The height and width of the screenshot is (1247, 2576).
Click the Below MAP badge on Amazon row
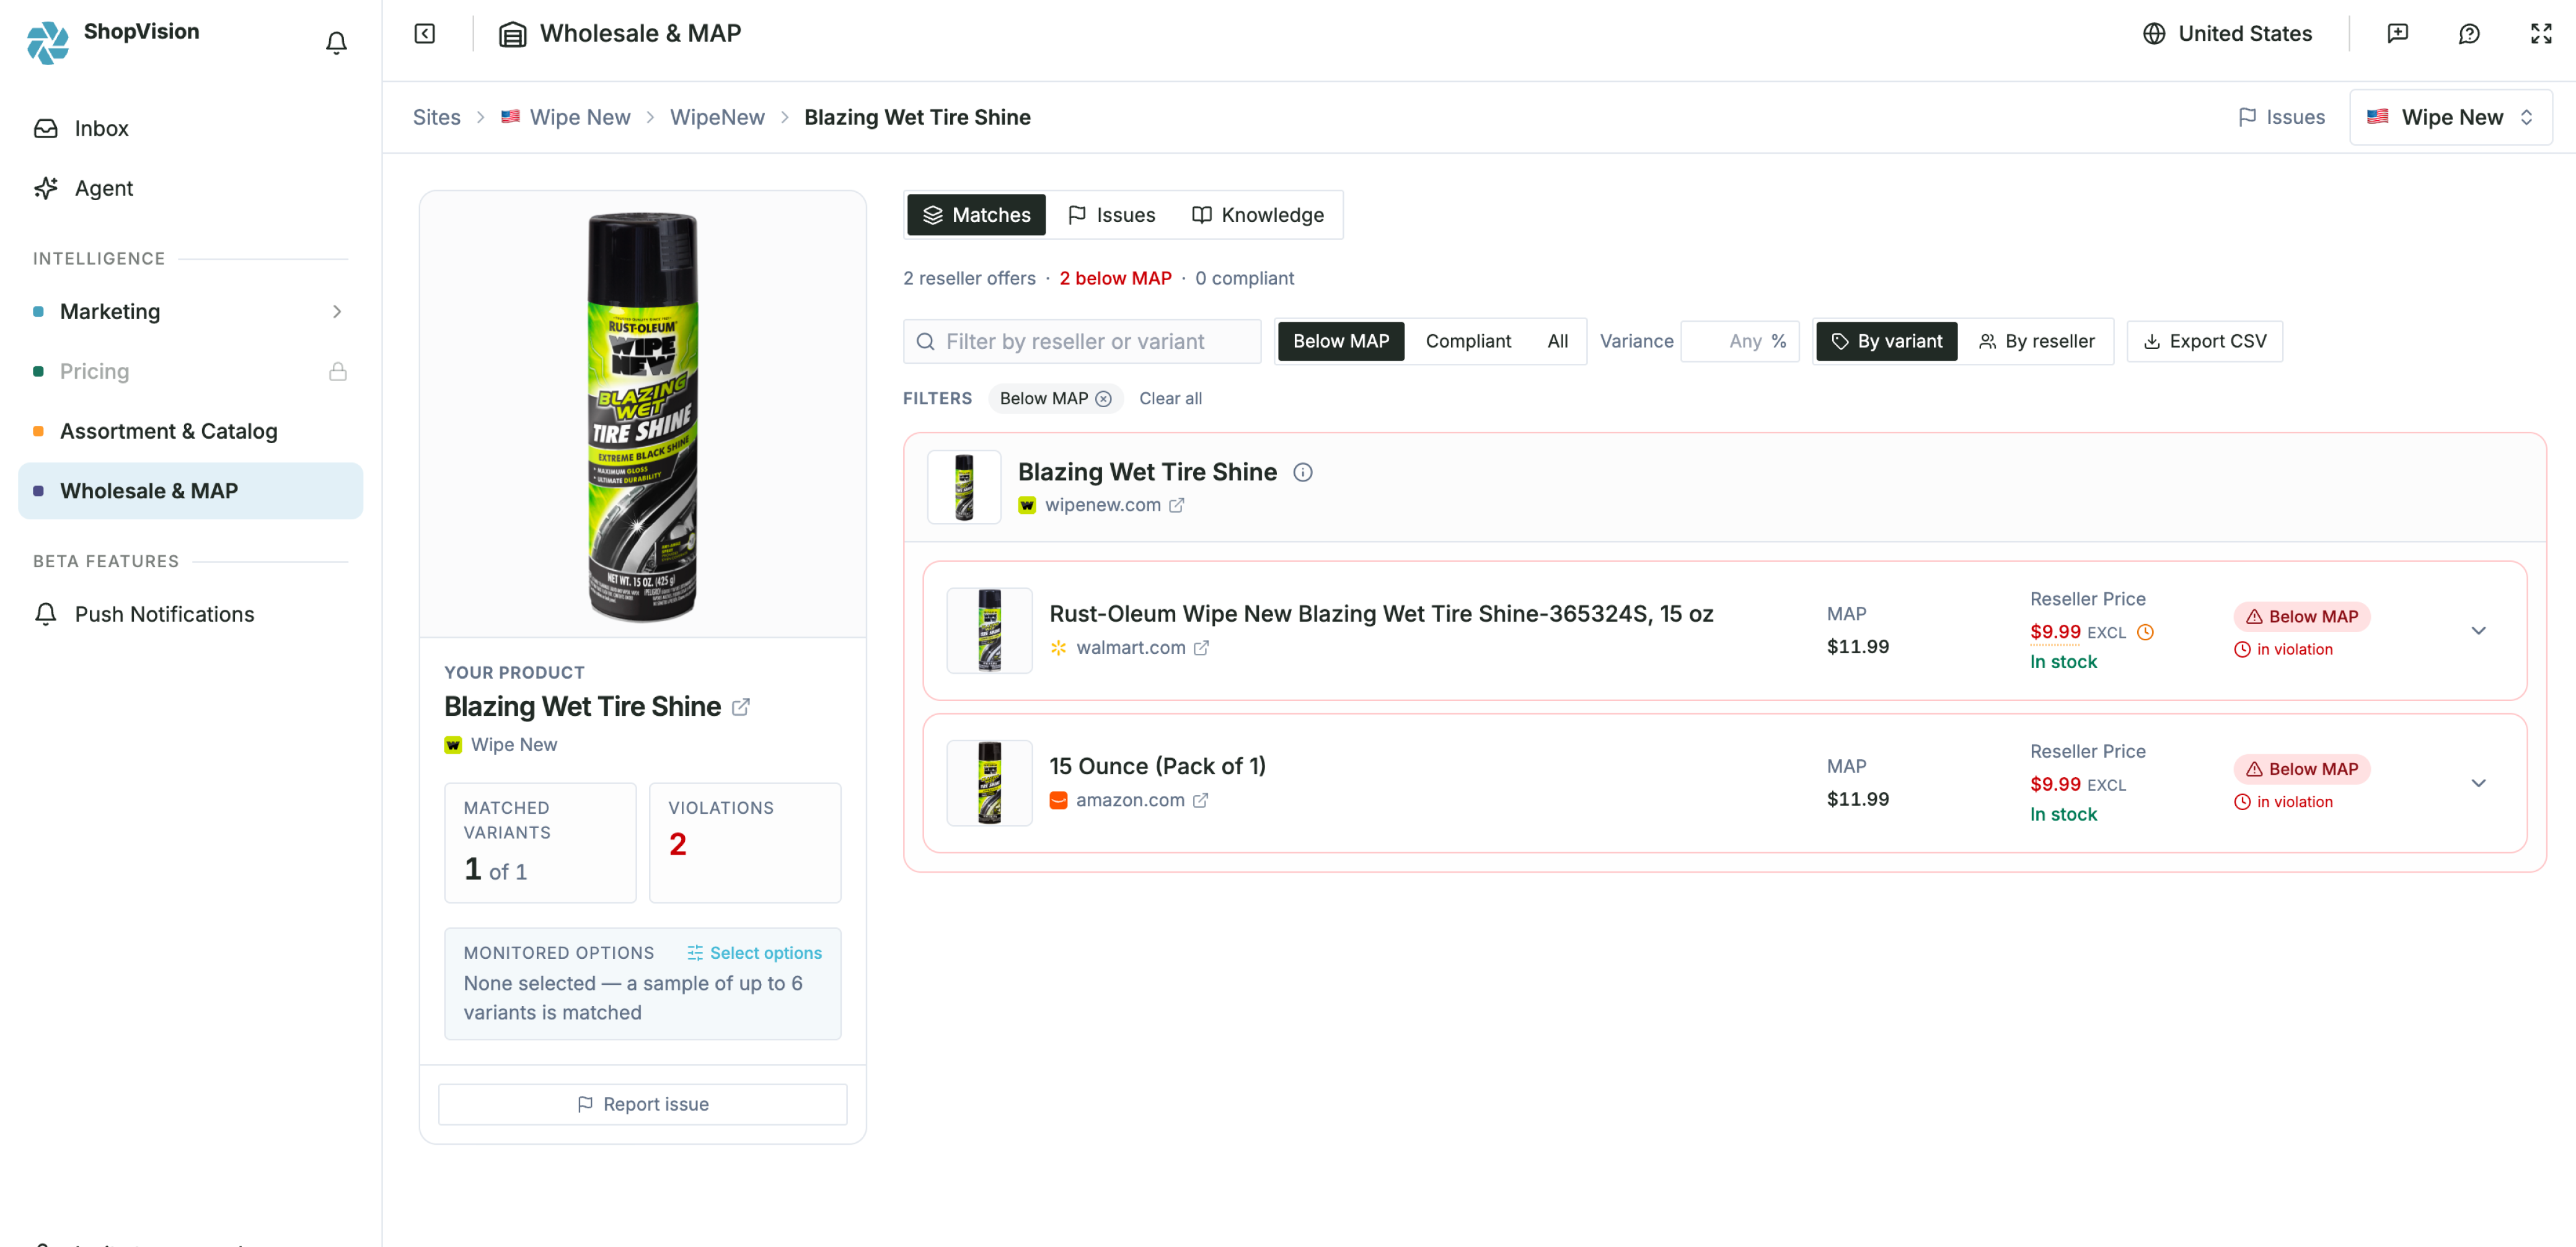point(2302,769)
